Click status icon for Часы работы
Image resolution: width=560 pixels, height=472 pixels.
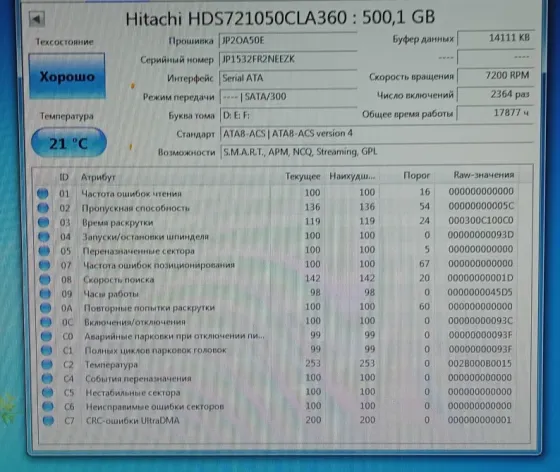pyautogui.click(x=45, y=293)
